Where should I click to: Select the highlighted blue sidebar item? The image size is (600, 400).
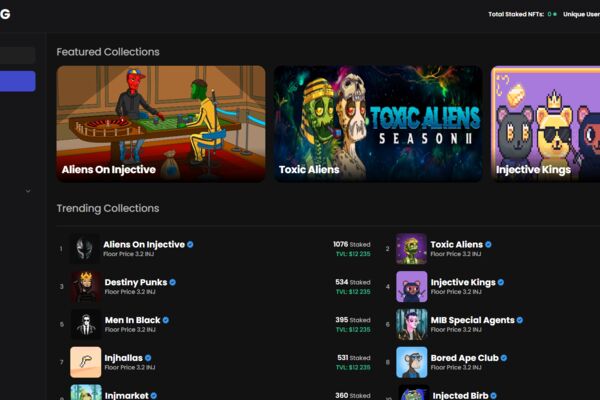18,81
